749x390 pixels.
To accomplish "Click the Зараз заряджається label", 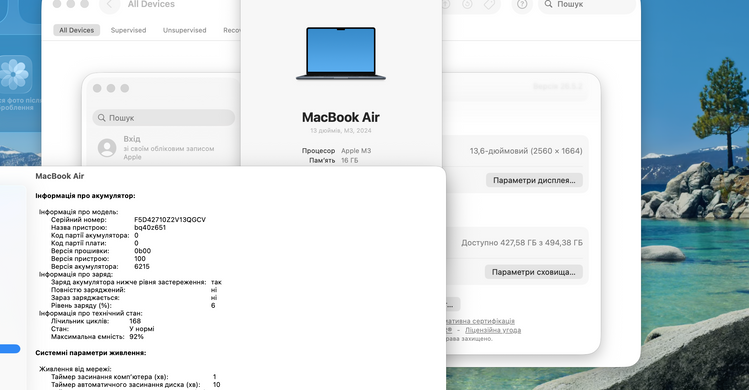I will 86,298.
